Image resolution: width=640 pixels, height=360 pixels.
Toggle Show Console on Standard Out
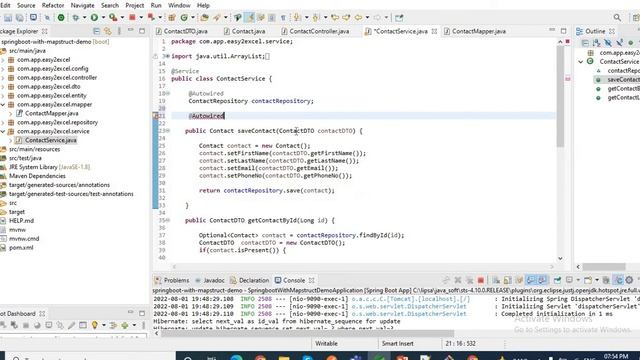tap(531, 280)
